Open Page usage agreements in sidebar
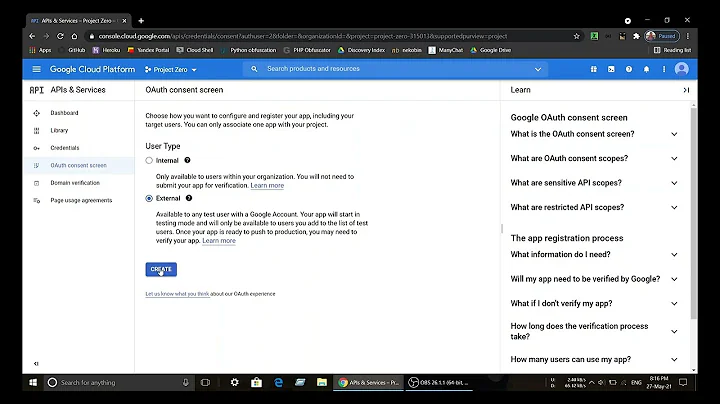The height and width of the screenshot is (404, 720). coord(81,200)
